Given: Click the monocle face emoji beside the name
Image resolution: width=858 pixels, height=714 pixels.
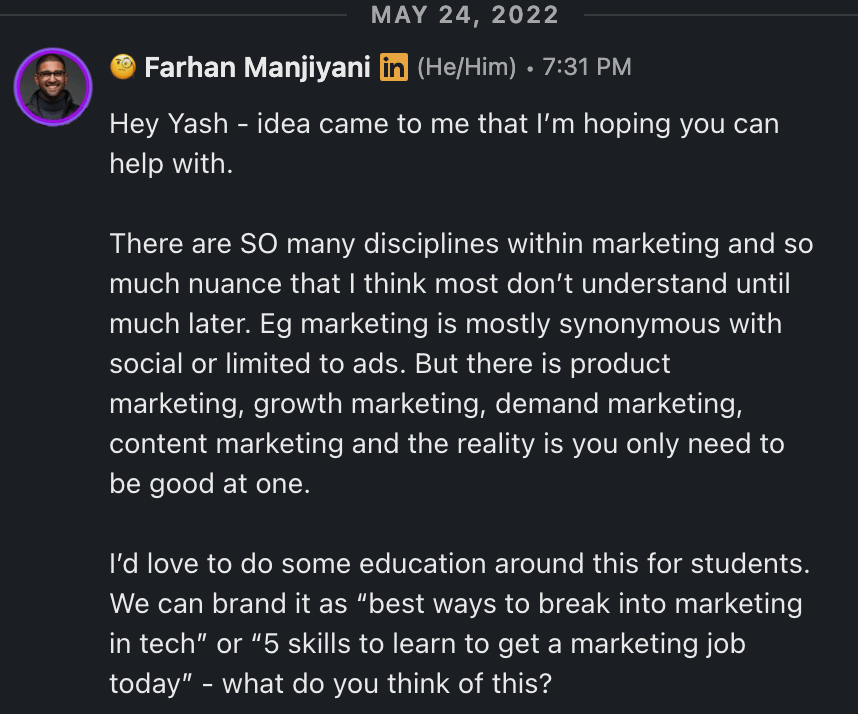Looking at the screenshot, I should coord(123,67).
